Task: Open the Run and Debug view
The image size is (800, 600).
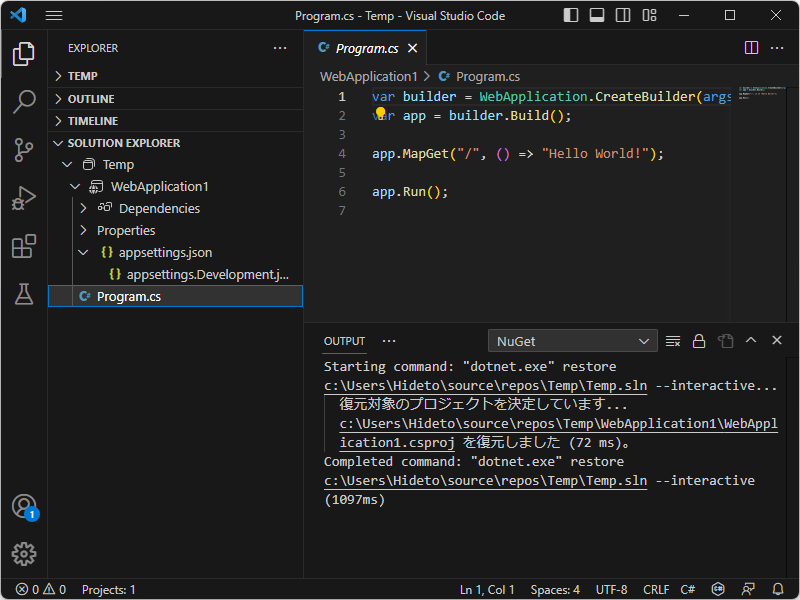Action: click(24, 198)
